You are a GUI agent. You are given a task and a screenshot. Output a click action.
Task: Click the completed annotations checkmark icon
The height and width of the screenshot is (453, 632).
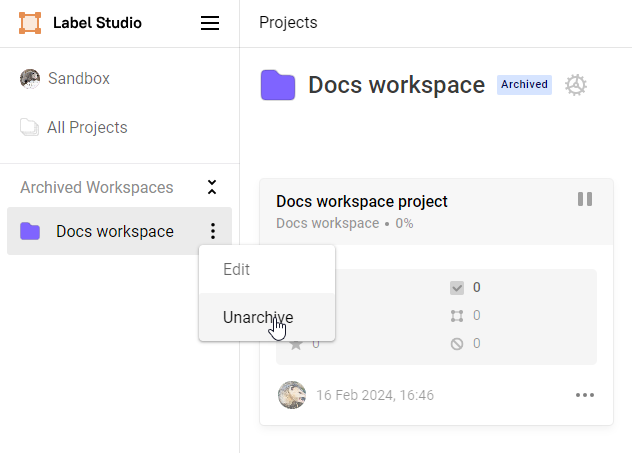(x=457, y=288)
